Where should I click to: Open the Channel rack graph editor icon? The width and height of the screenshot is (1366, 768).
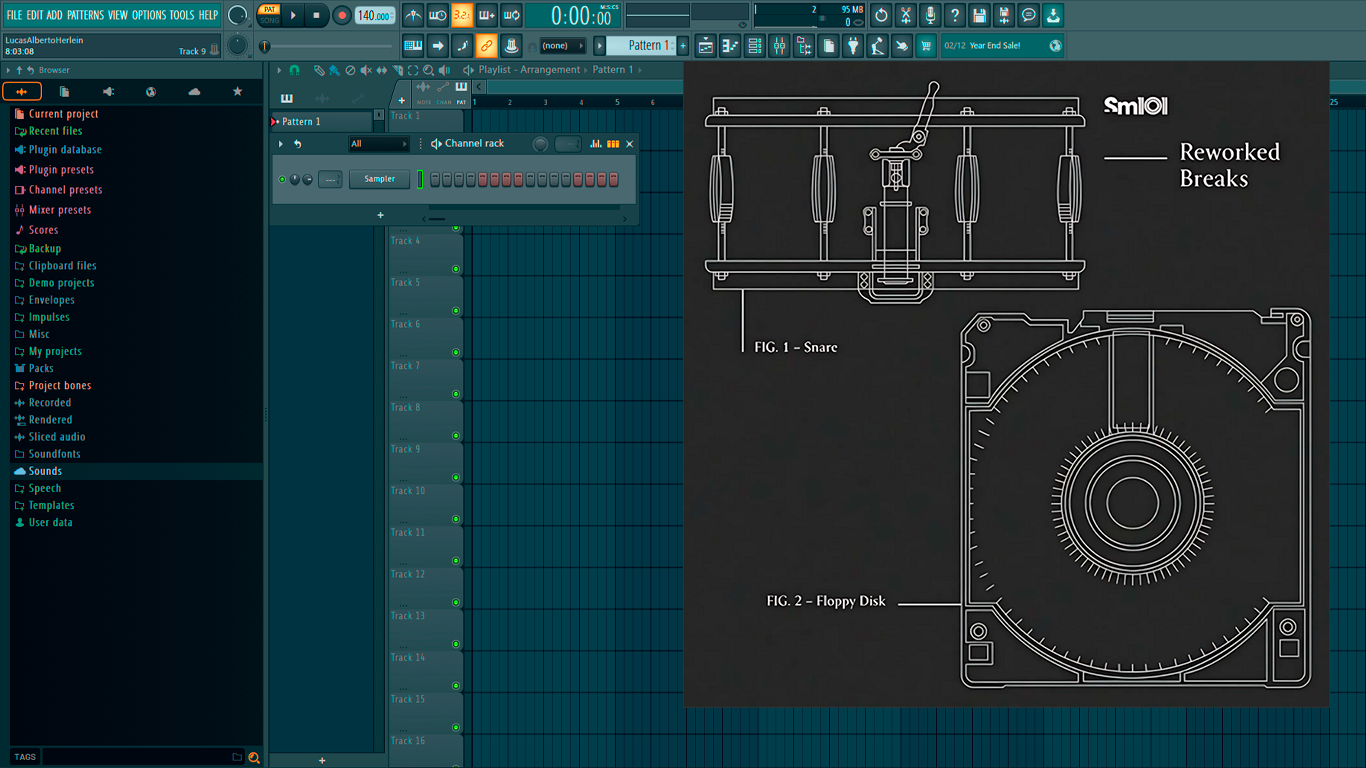596,144
